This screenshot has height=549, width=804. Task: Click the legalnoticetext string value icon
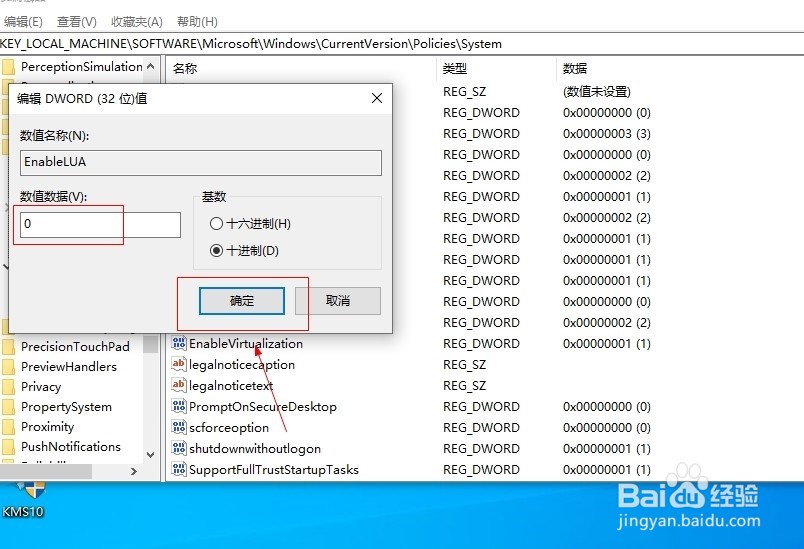(178, 385)
